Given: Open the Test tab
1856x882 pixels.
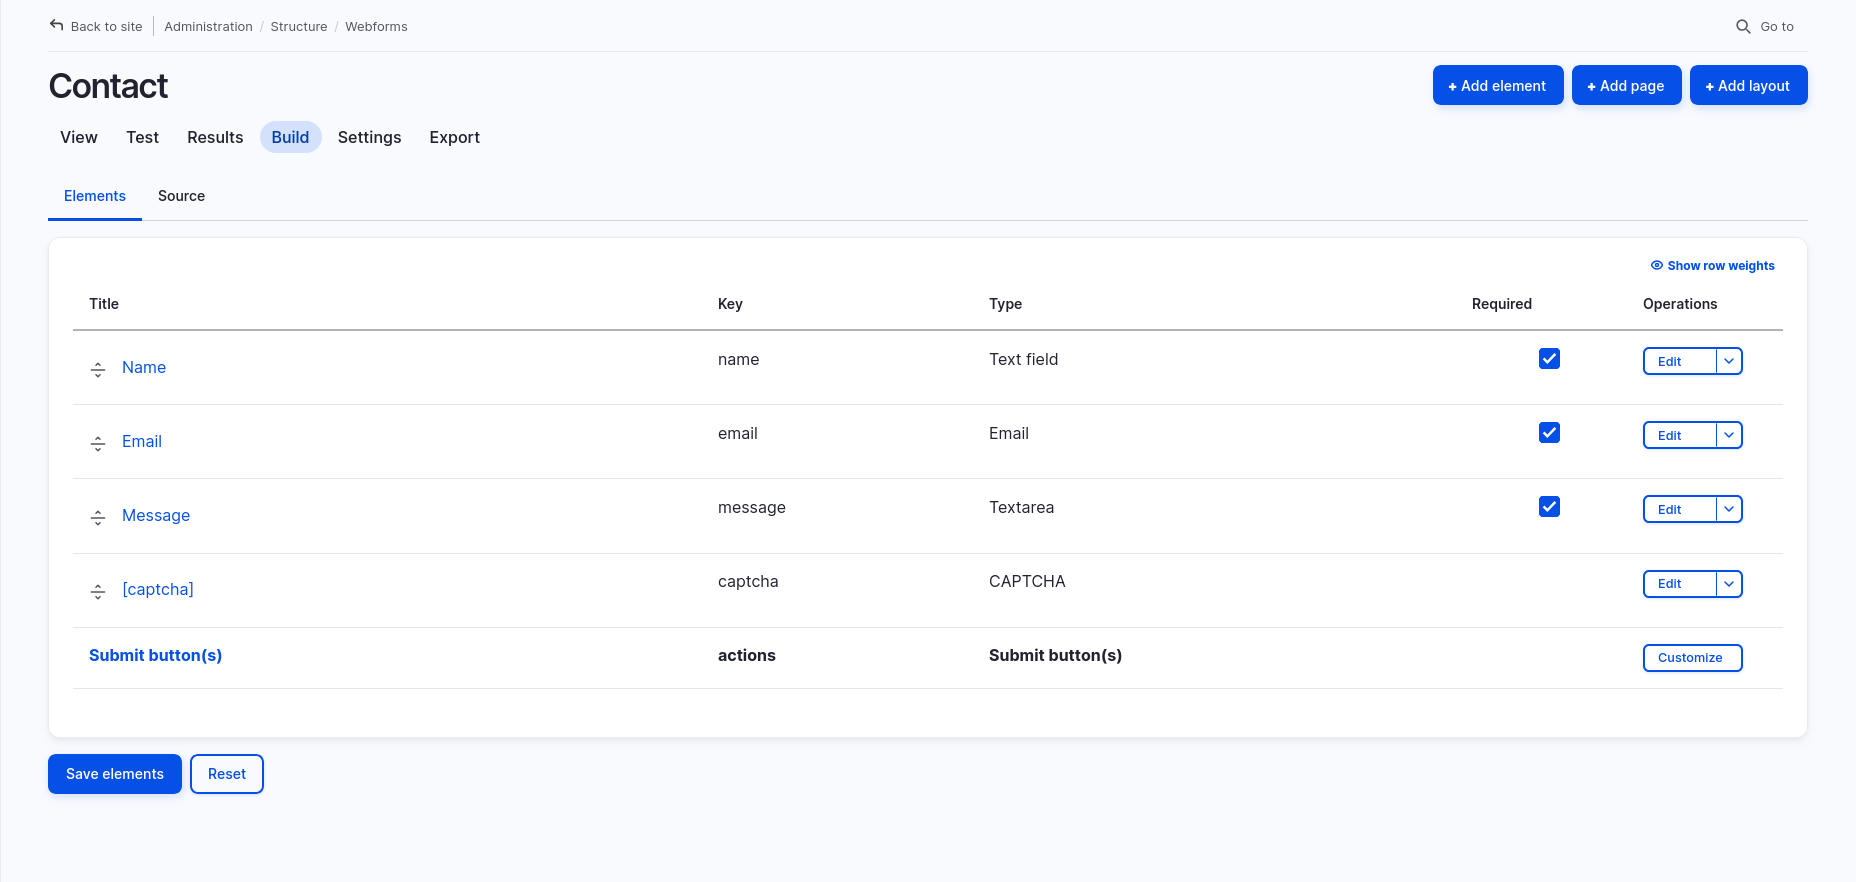Looking at the screenshot, I should [x=142, y=137].
